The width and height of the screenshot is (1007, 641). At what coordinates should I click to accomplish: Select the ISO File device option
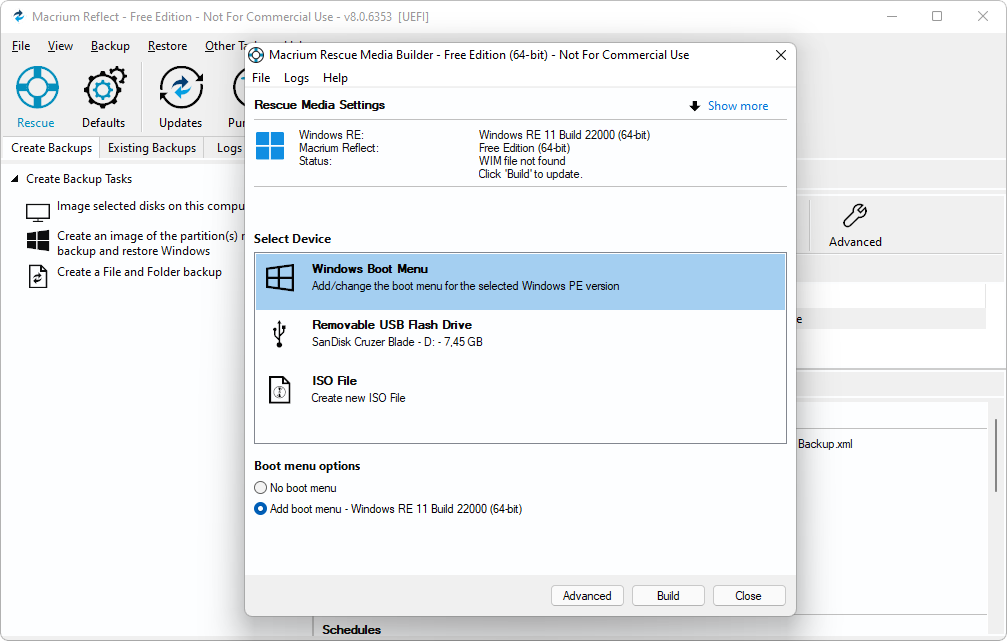tap(520, 389)
